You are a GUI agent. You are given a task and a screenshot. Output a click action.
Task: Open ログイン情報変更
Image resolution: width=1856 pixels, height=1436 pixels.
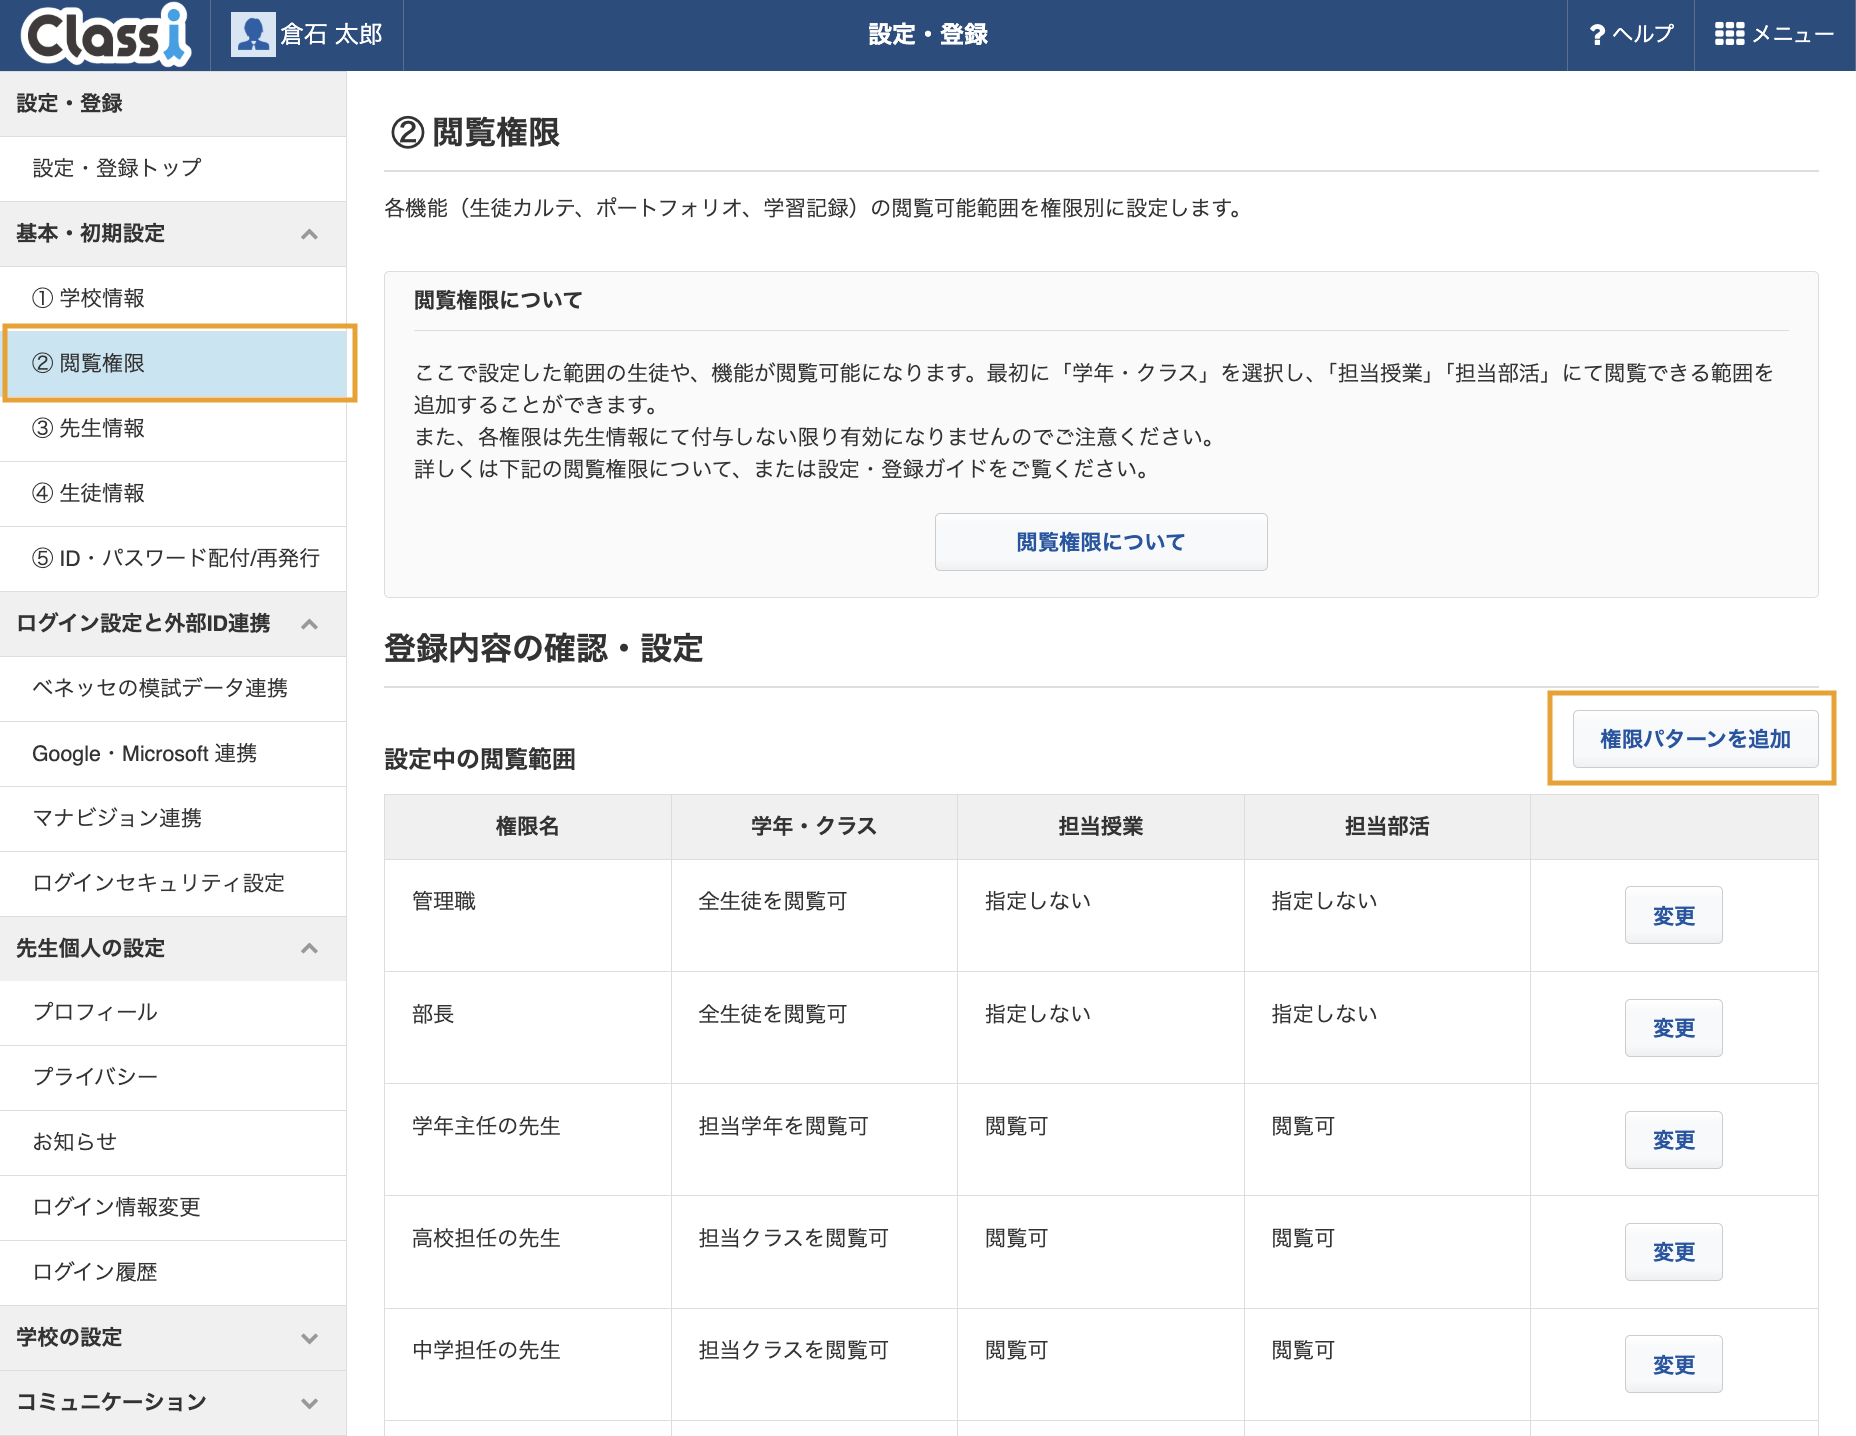(173, 1208)
